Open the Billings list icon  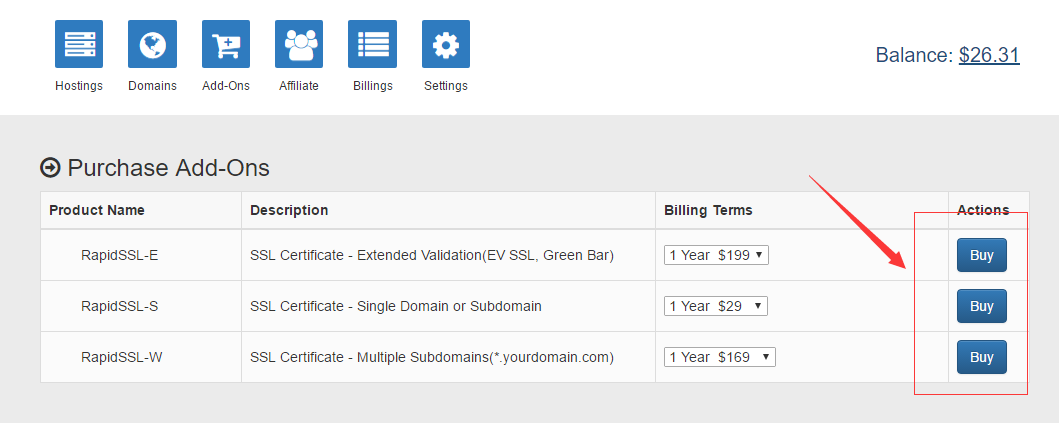coord(372,44)
